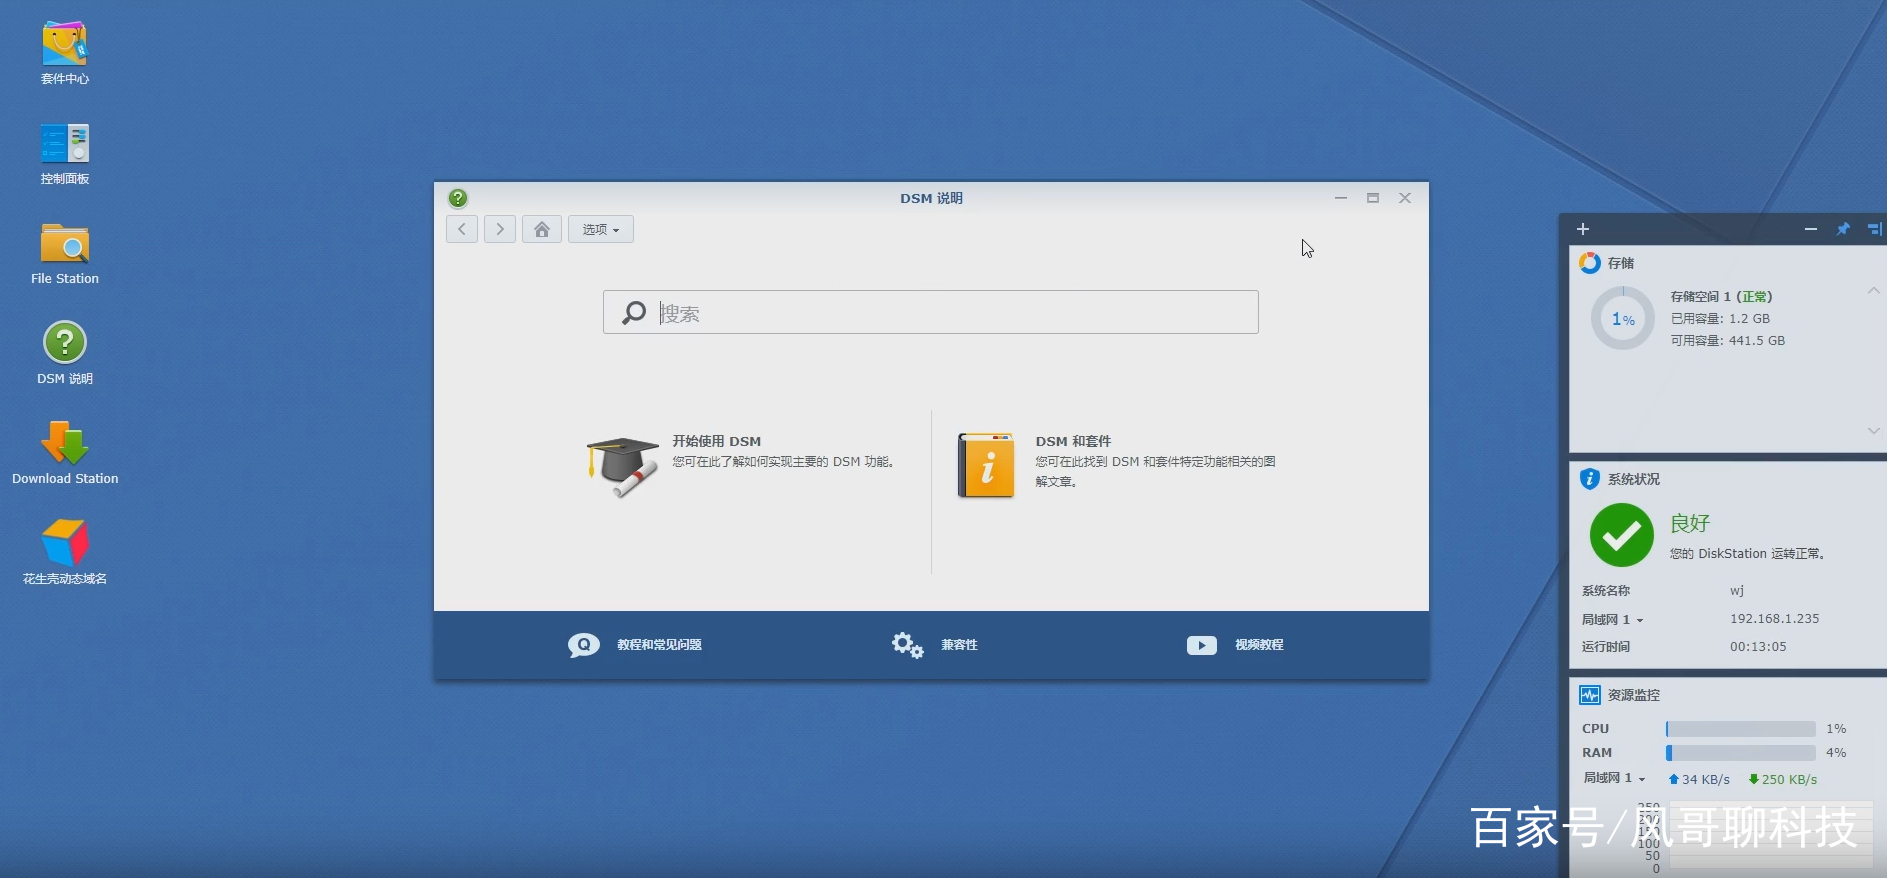Open the graduation cap 开始使用 DSM icon
The image size is (1887, 878).
622,466
